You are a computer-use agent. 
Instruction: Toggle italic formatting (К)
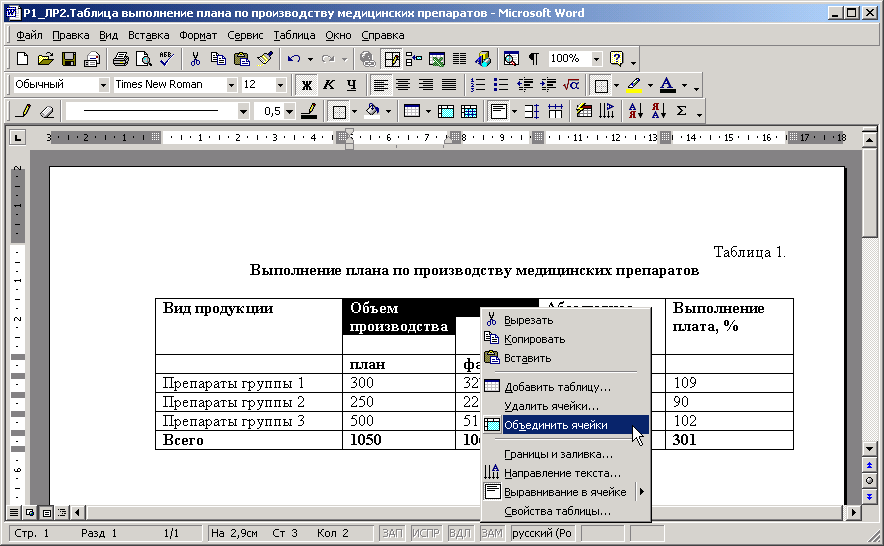coord(330,85)
